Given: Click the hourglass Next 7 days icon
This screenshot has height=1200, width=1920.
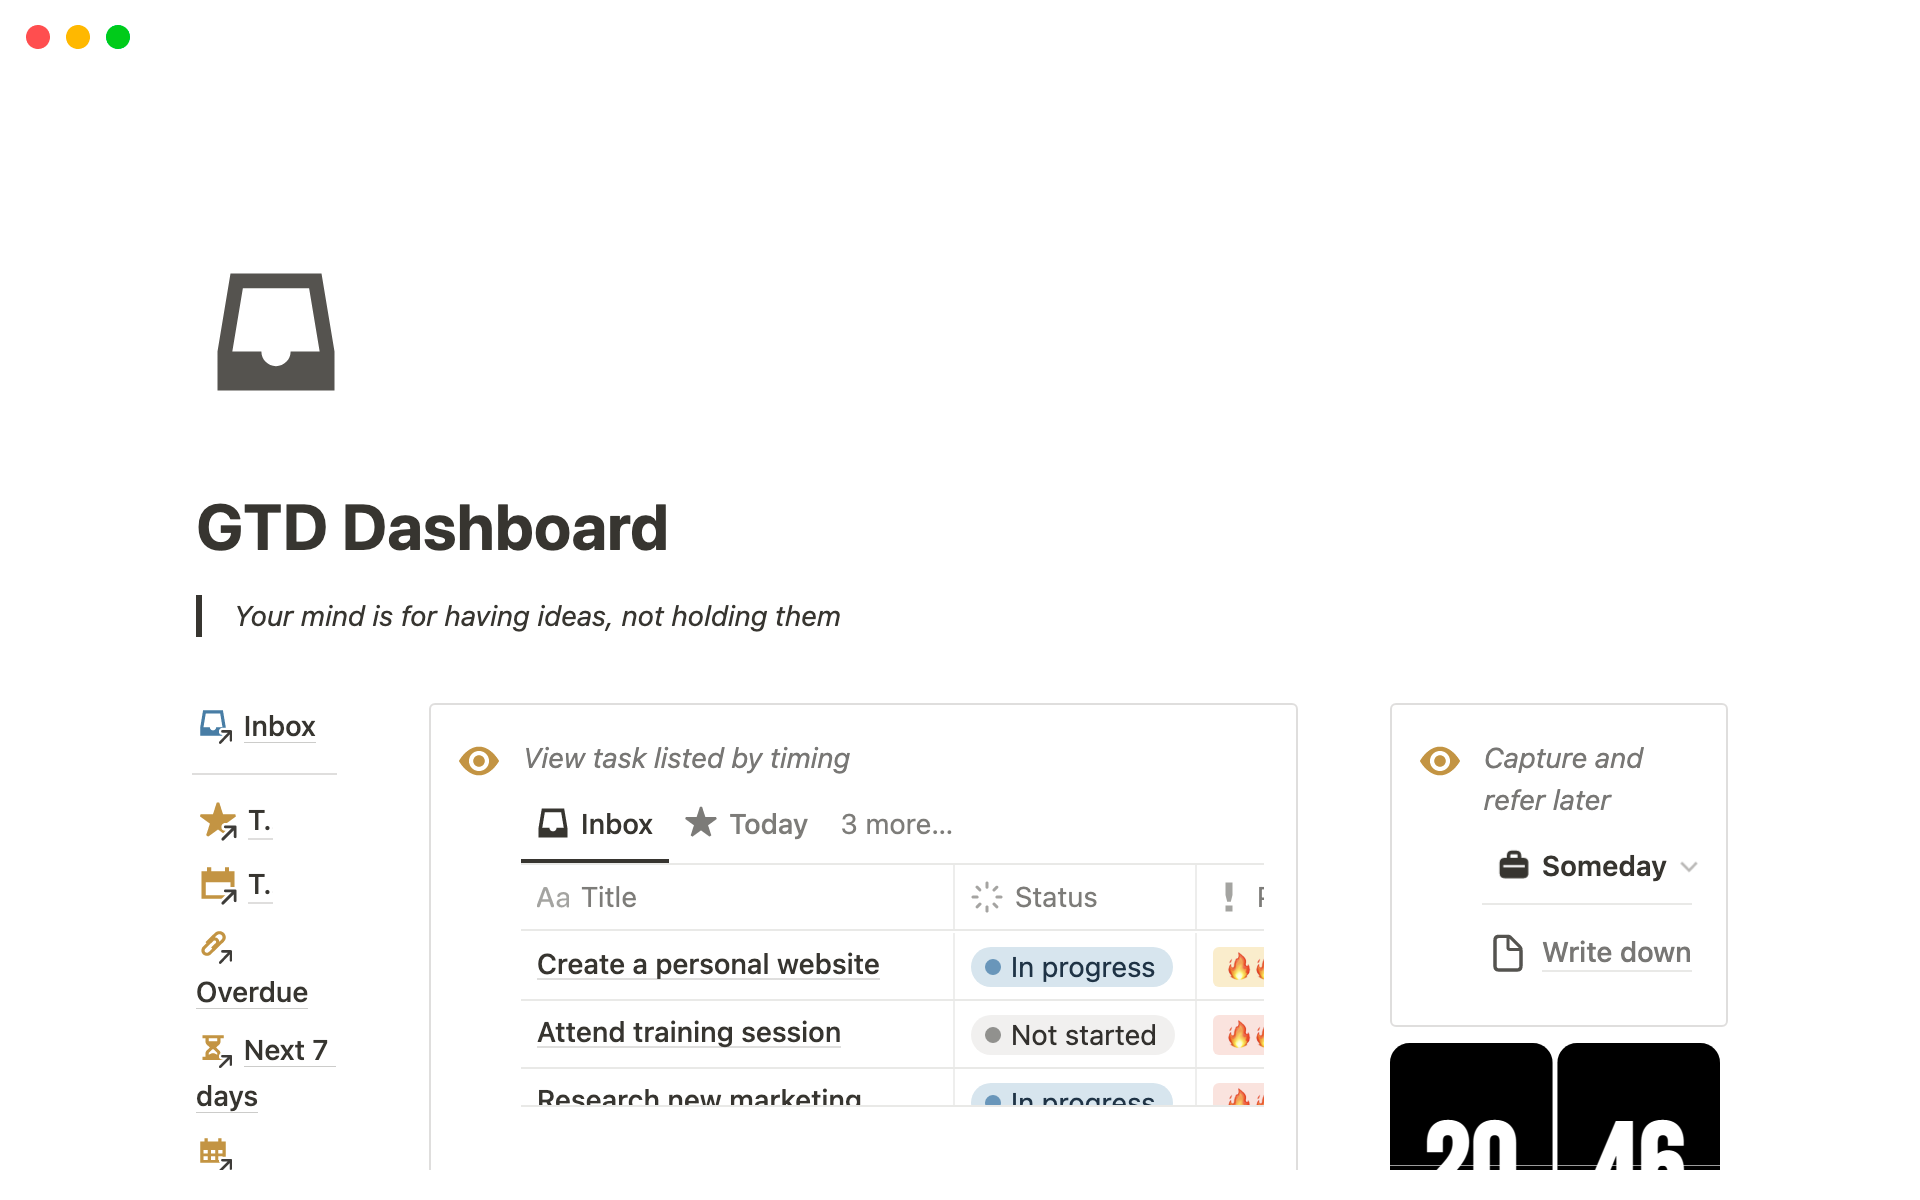Looking at the screenshot, I should click(215, 1049).
